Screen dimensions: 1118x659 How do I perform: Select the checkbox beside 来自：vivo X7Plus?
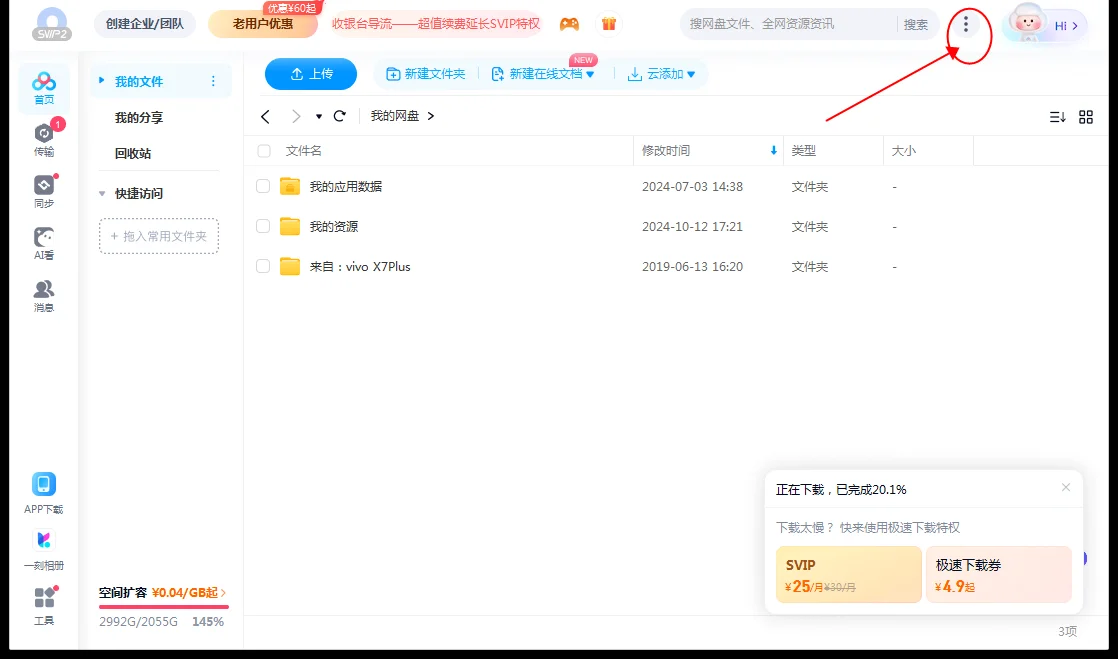point(262,266)
